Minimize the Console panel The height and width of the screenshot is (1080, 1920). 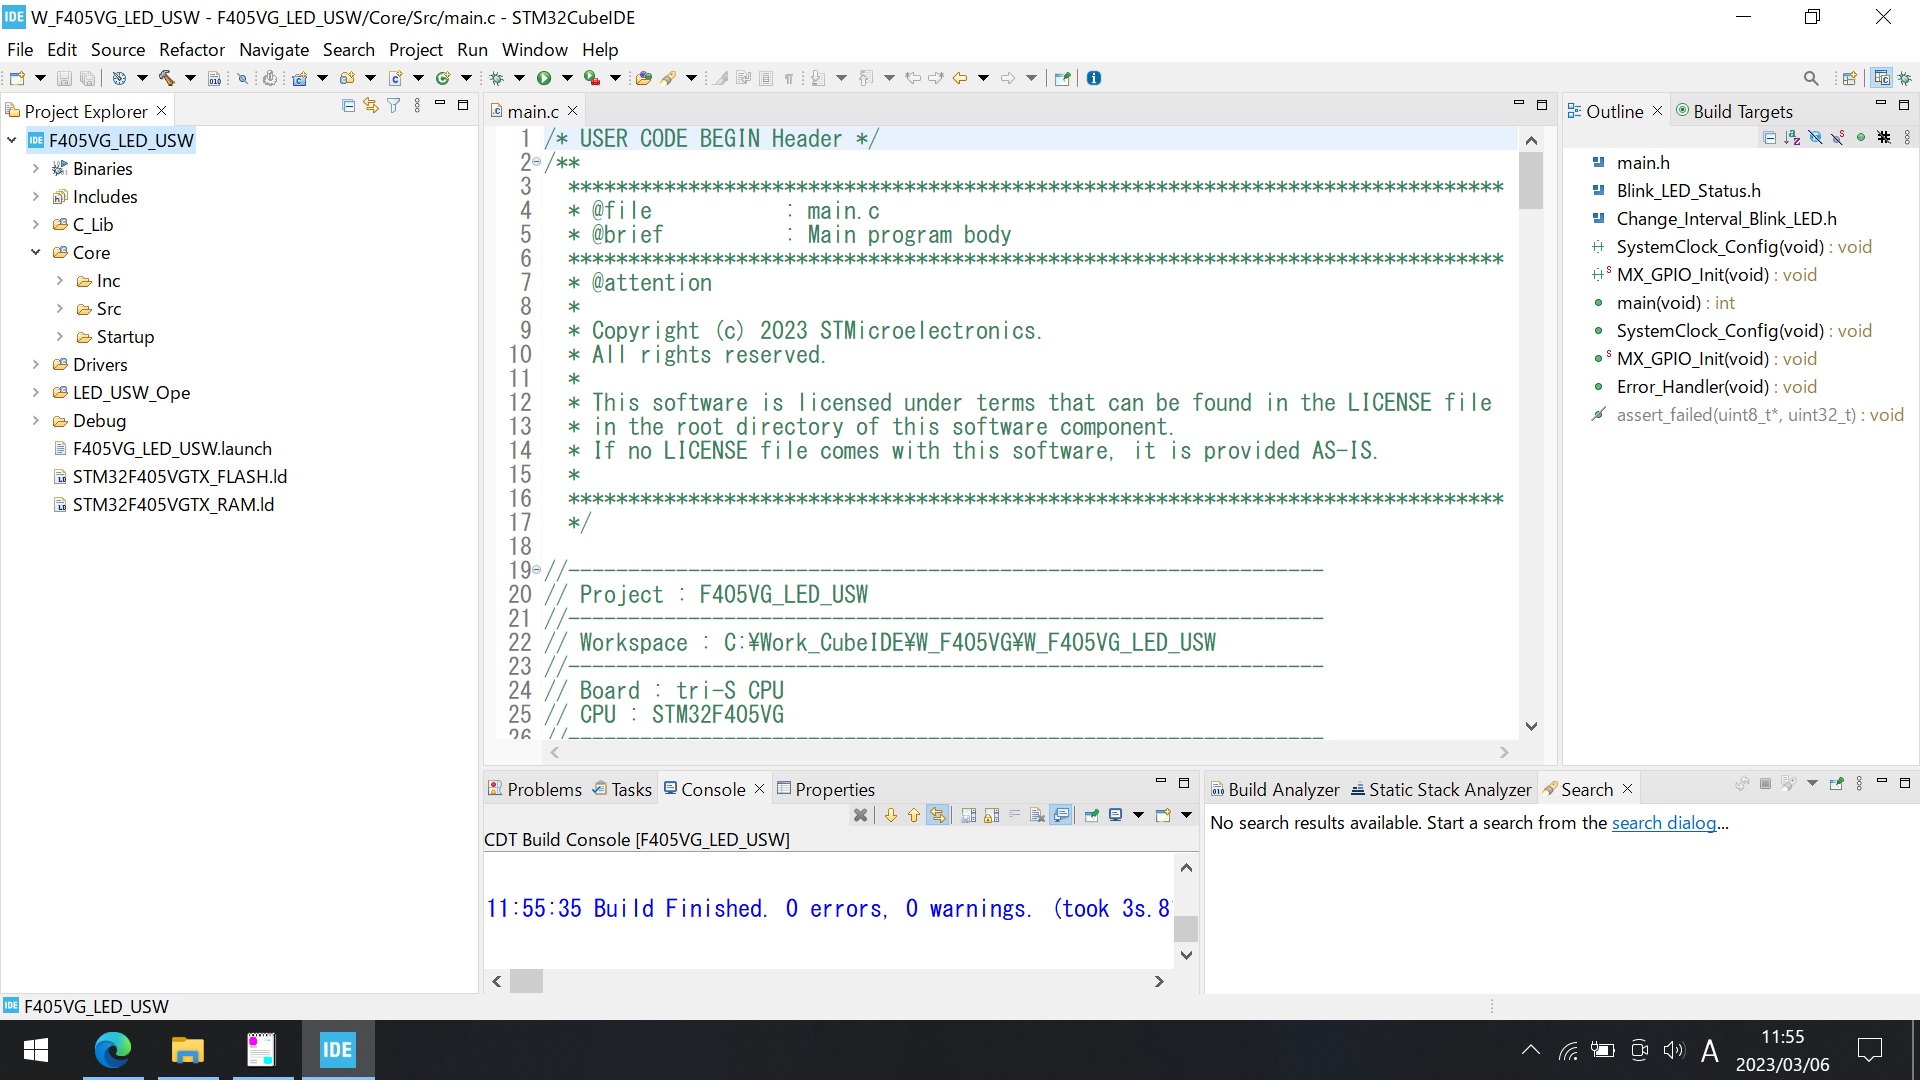[x=1161, y=782]
